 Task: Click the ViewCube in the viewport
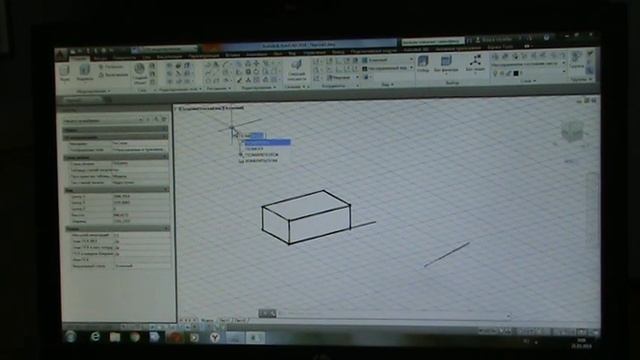click(x=572, y=131)
